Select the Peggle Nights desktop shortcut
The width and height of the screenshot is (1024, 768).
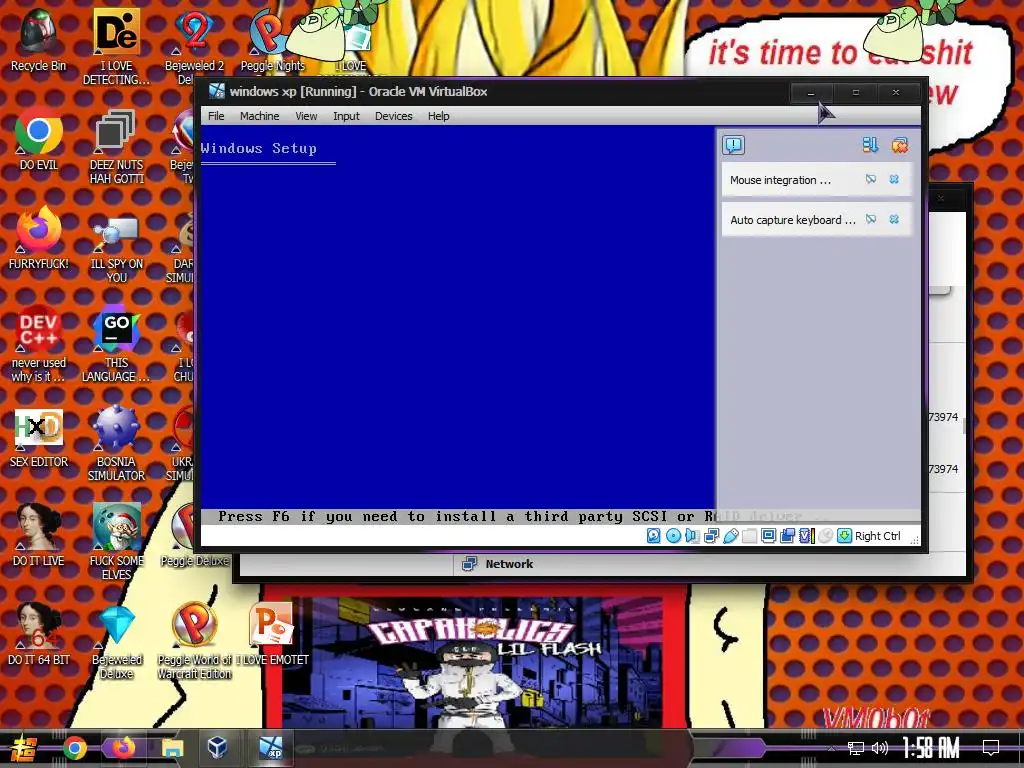click(272, 40)
